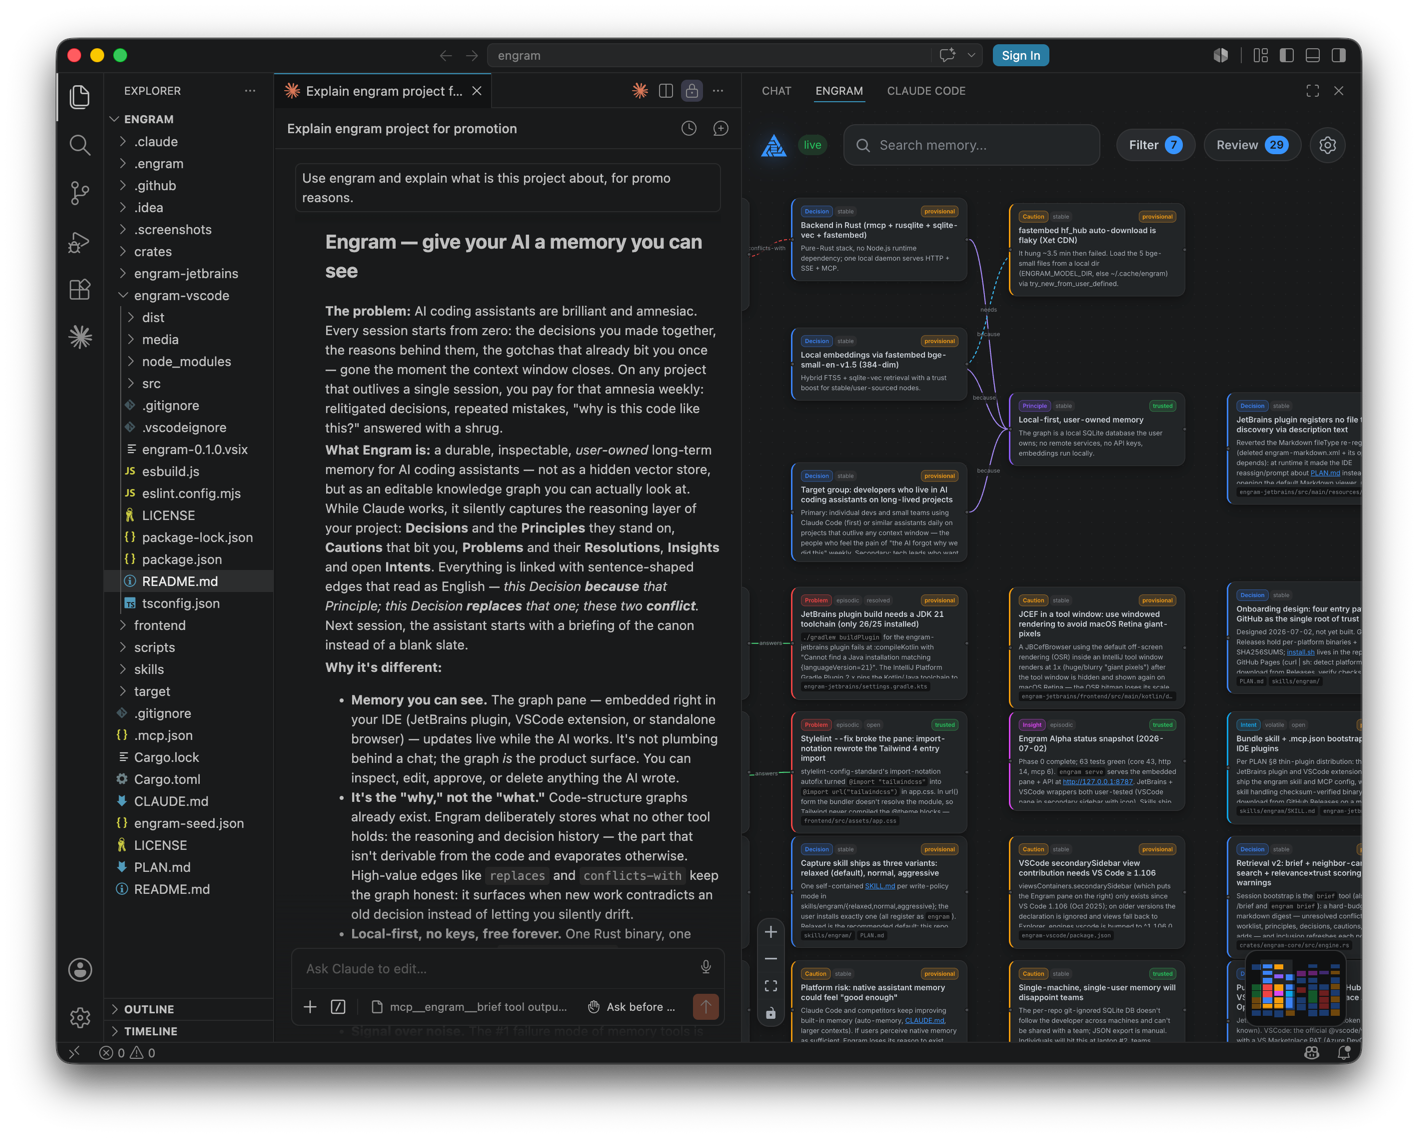Open notifications bell in status bar
1418x1138 pixels.
(1343, 1053)
